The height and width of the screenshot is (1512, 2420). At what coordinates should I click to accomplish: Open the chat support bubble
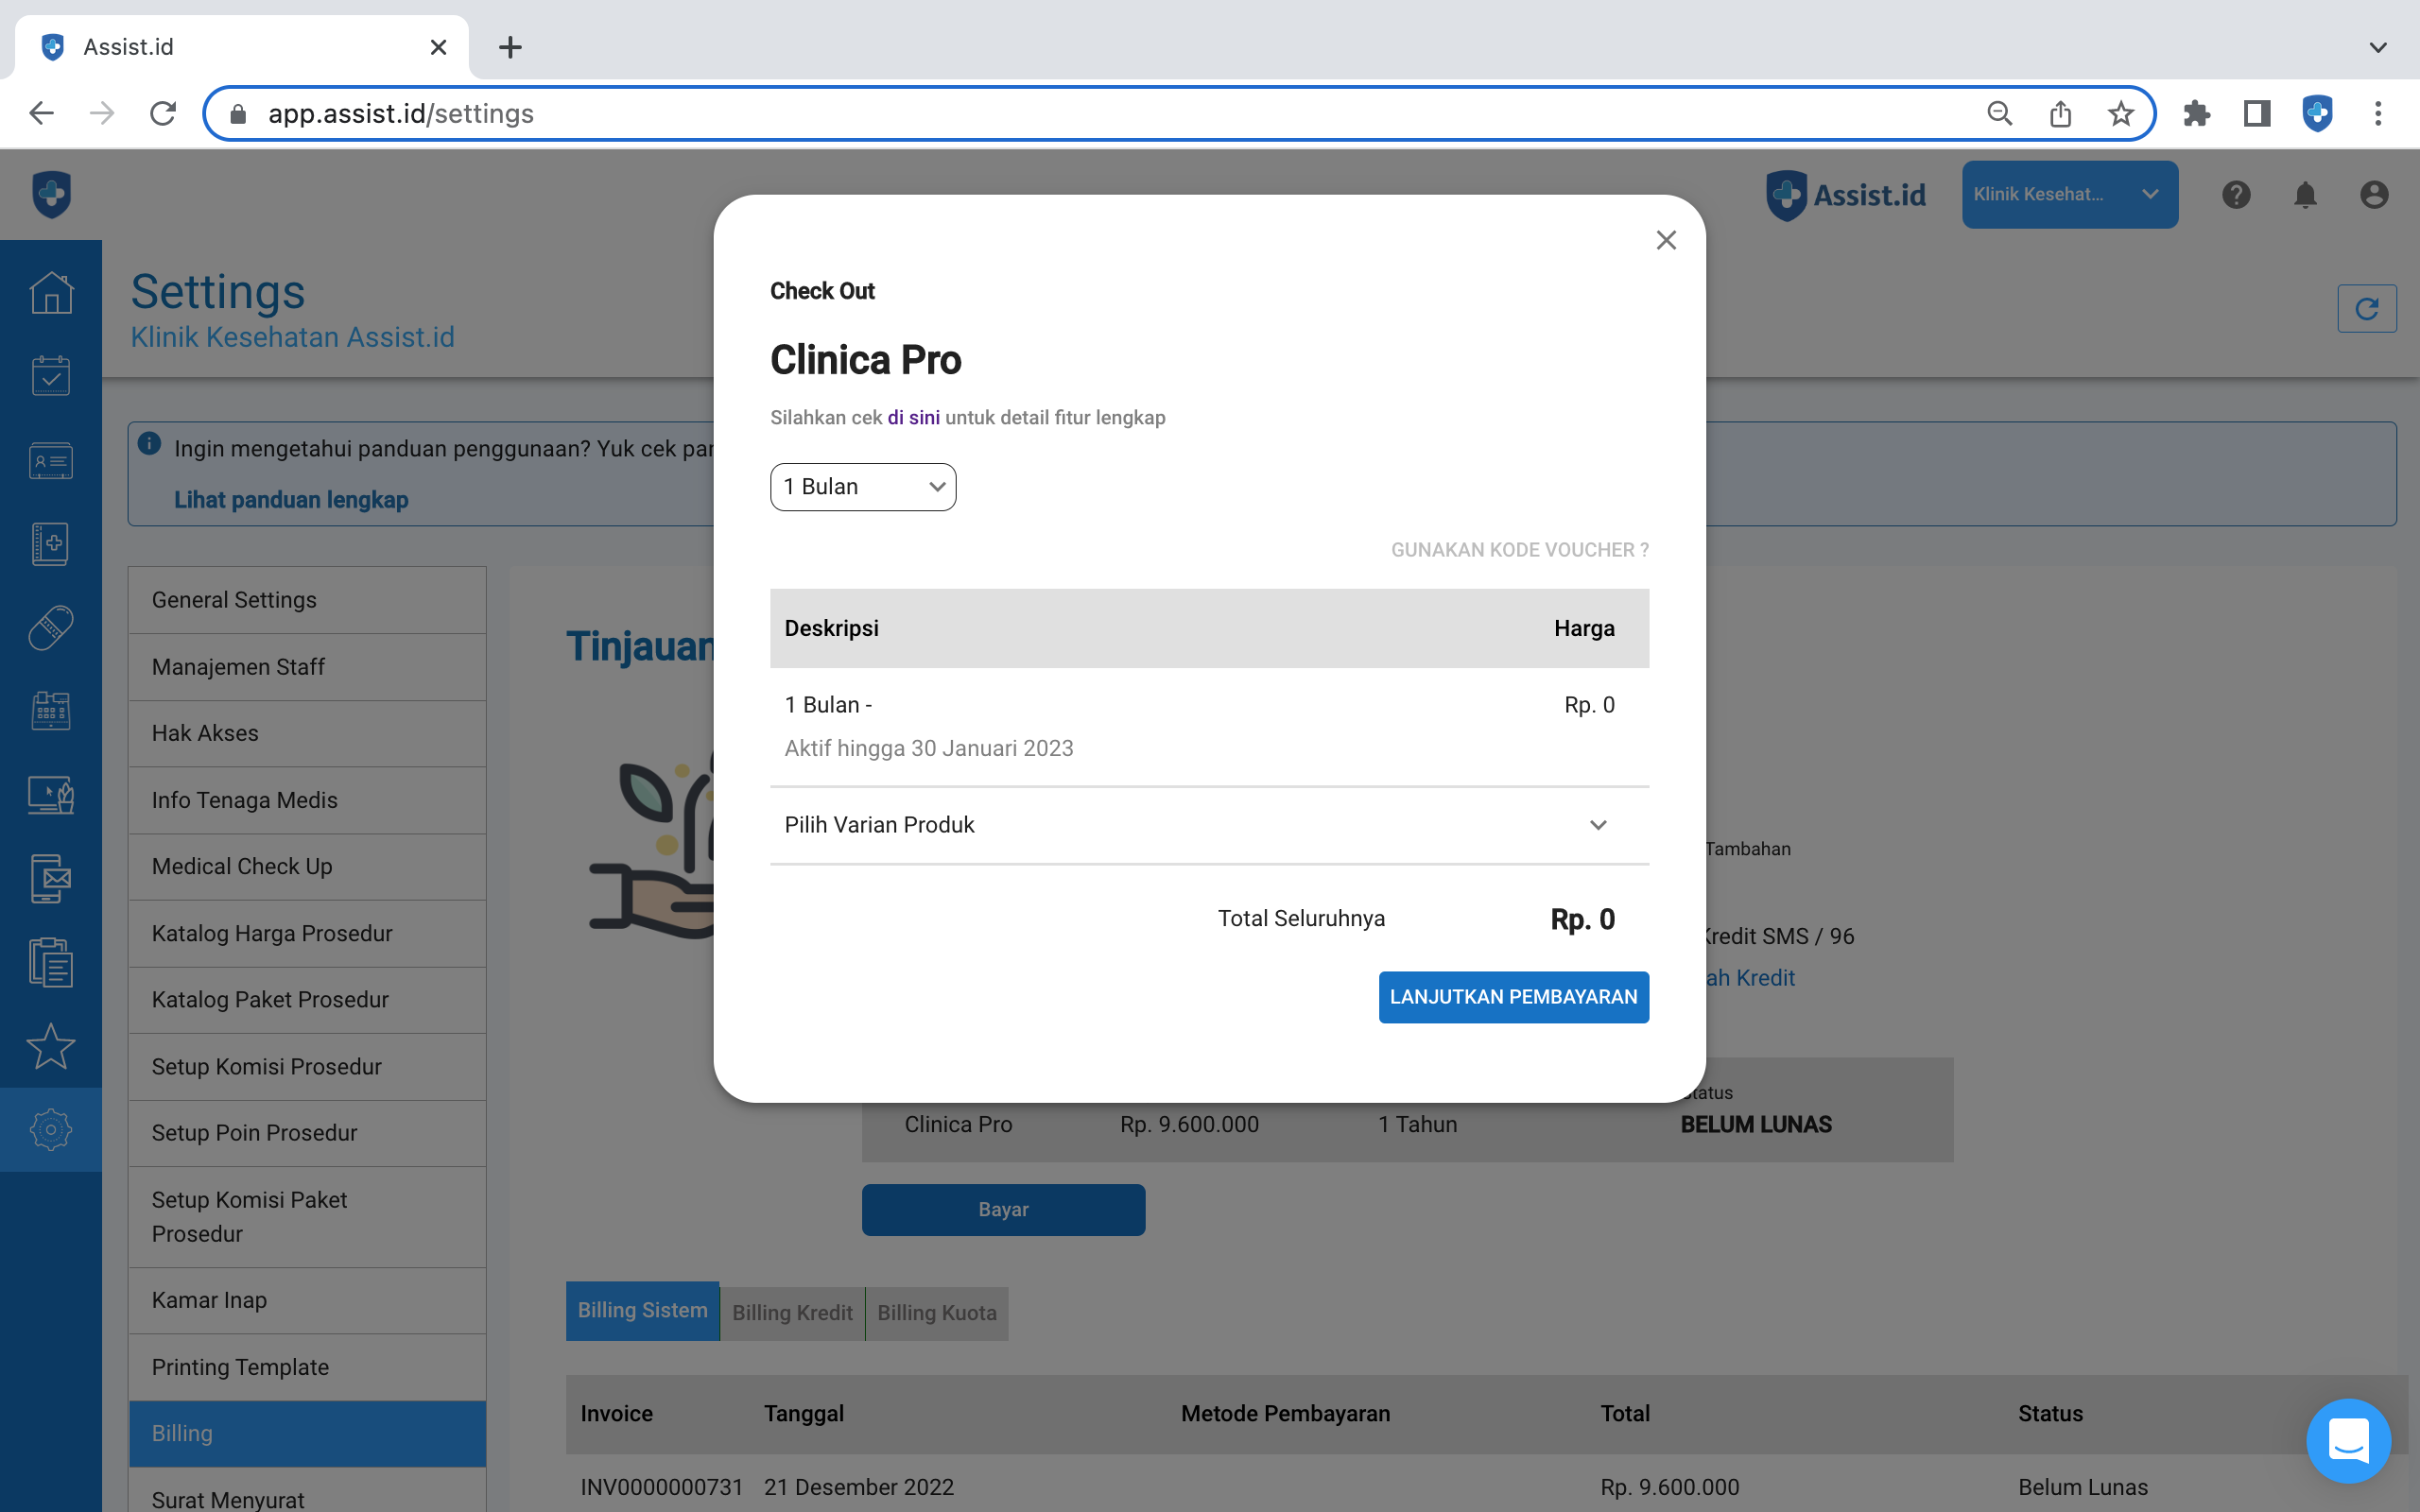[x=2347, y=1440]
